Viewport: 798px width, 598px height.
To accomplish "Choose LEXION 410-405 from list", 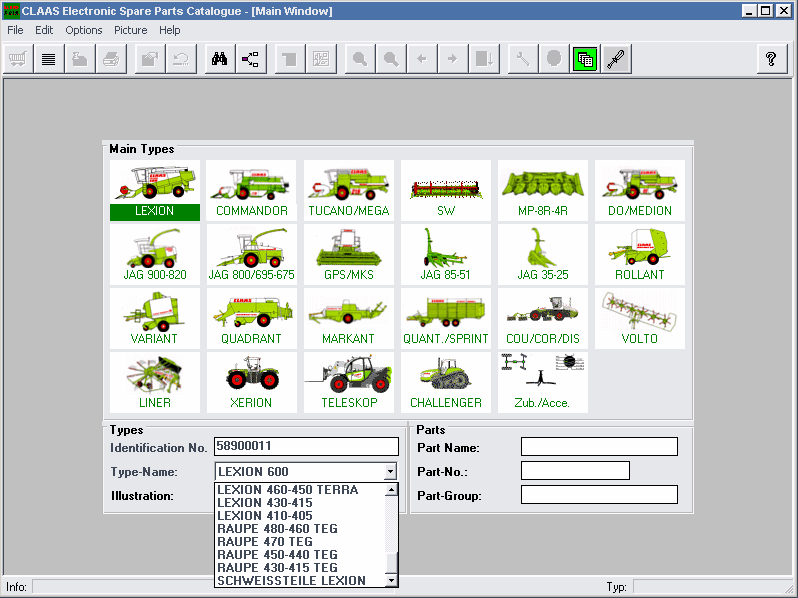I will coord(300,516).
